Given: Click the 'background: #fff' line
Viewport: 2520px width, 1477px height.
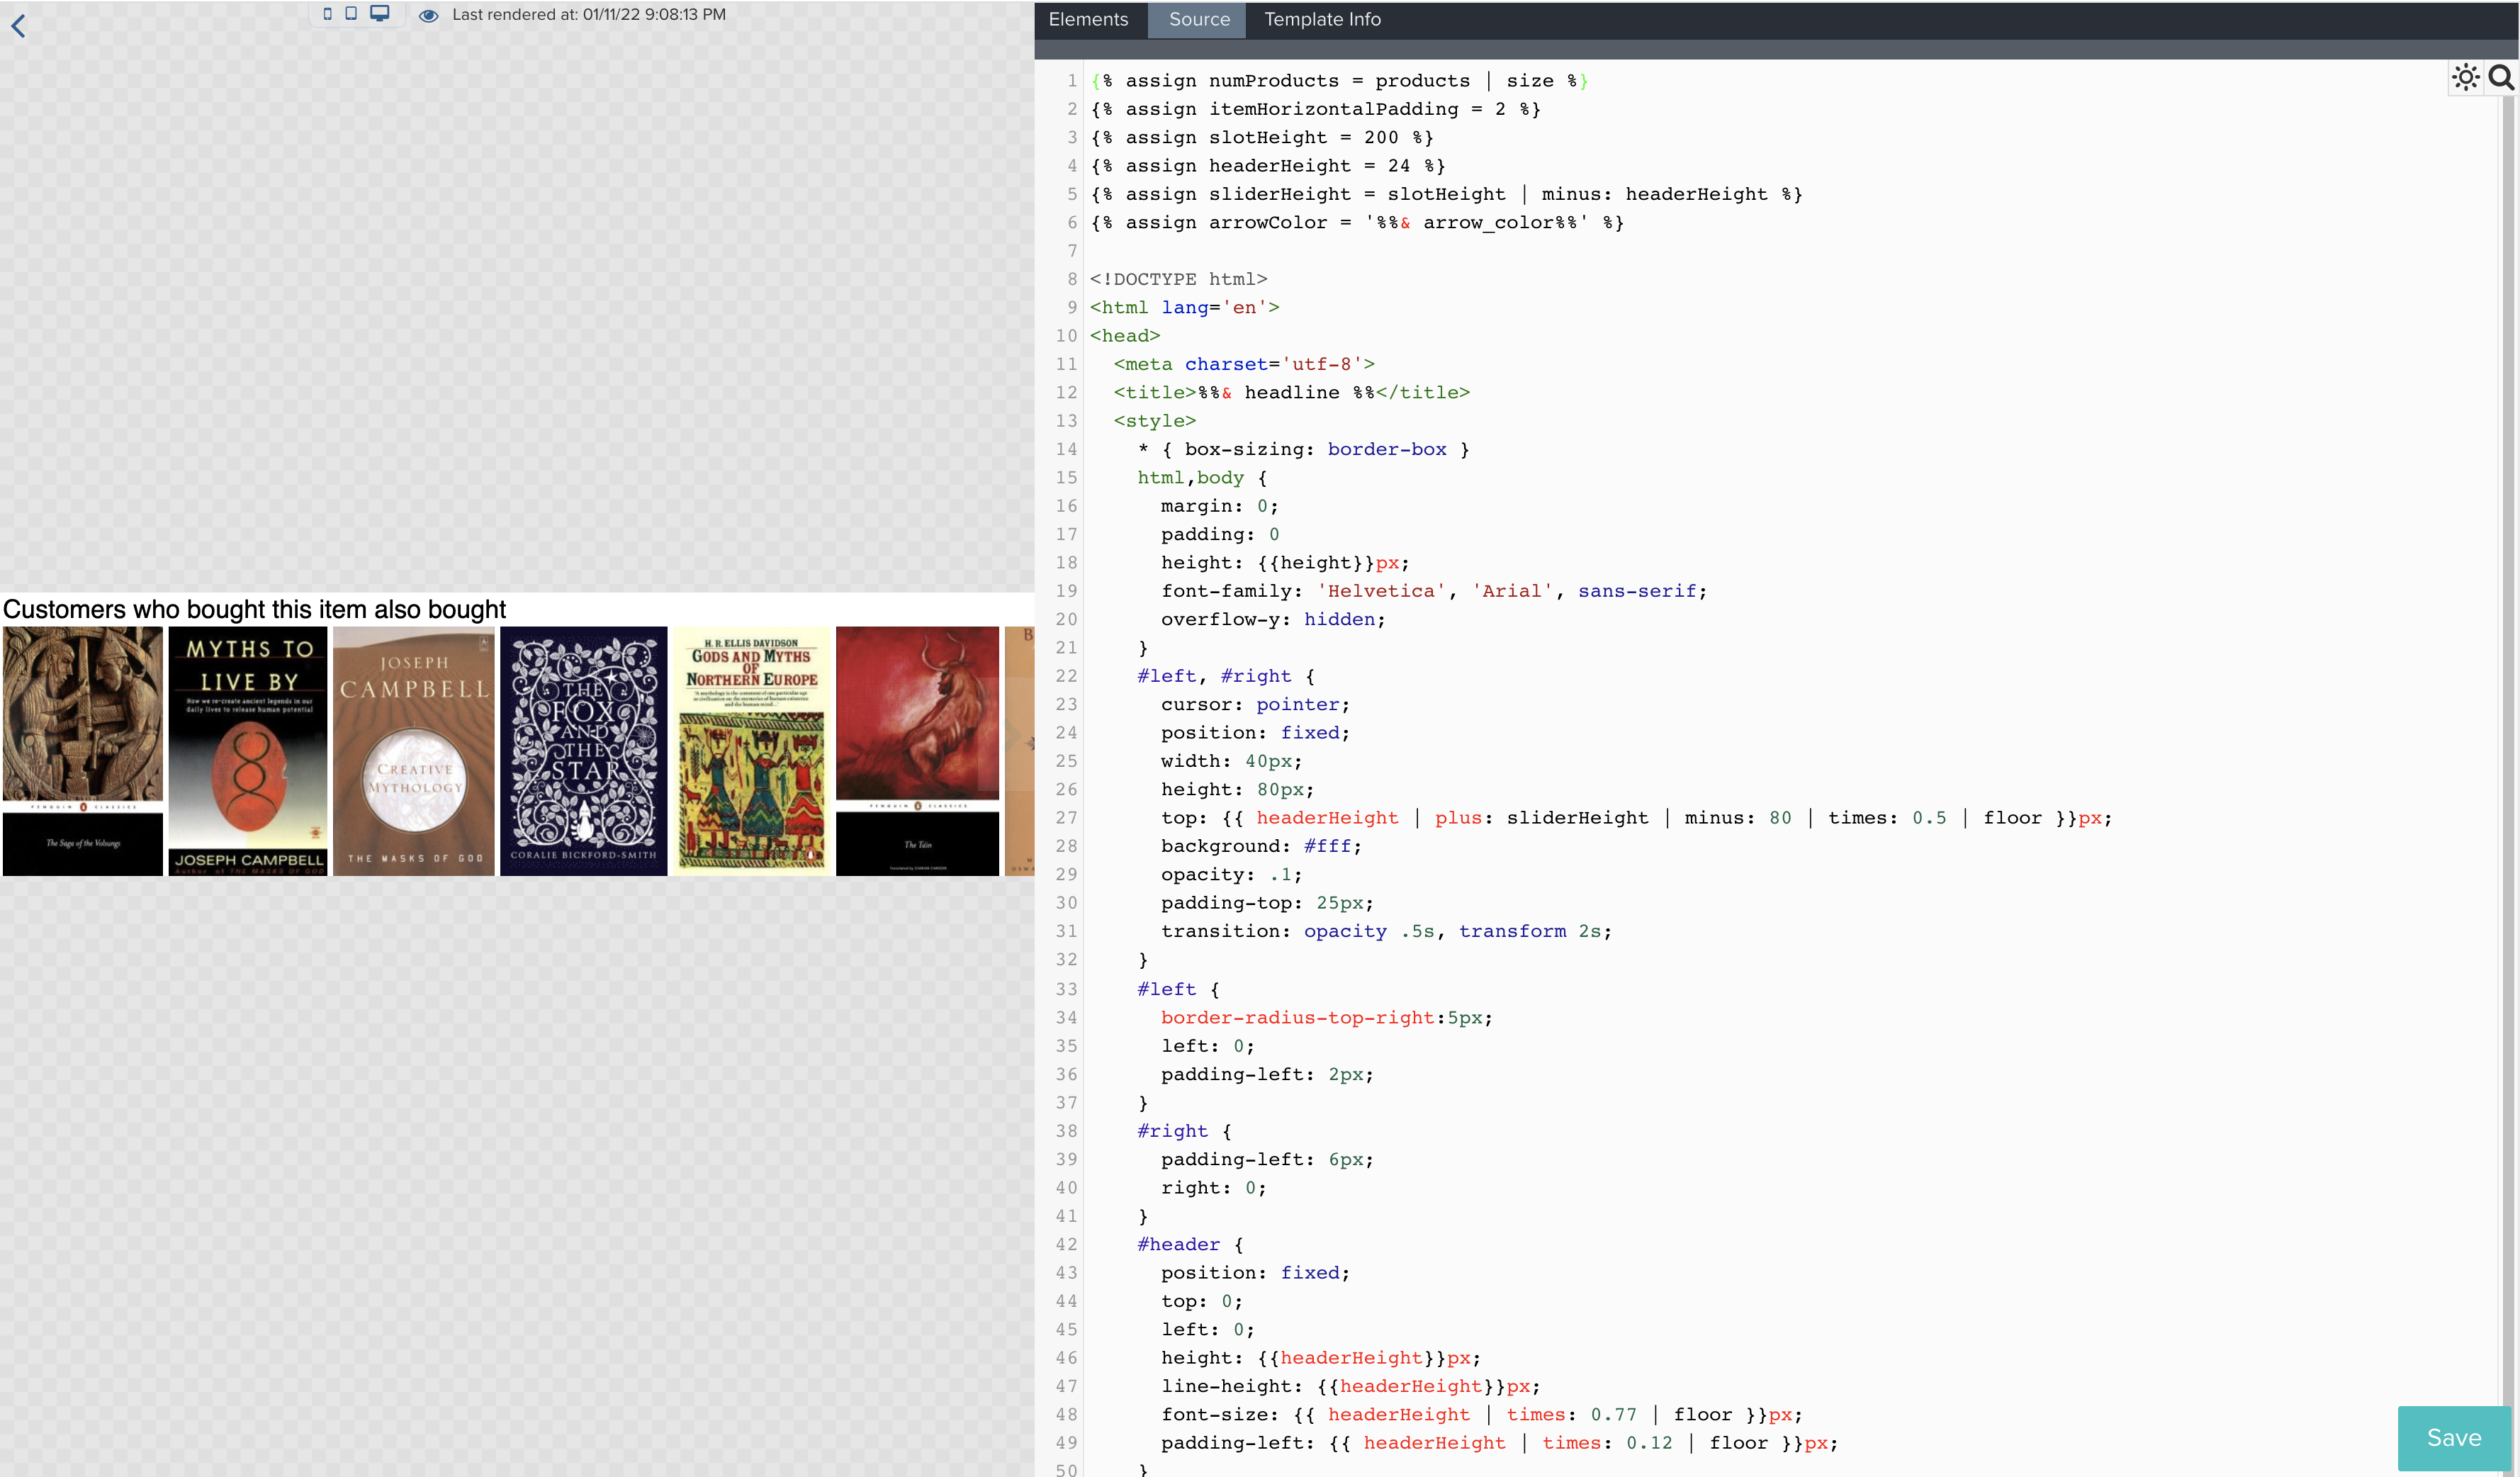Looking at the screenshot, I should coord(1261,846).
